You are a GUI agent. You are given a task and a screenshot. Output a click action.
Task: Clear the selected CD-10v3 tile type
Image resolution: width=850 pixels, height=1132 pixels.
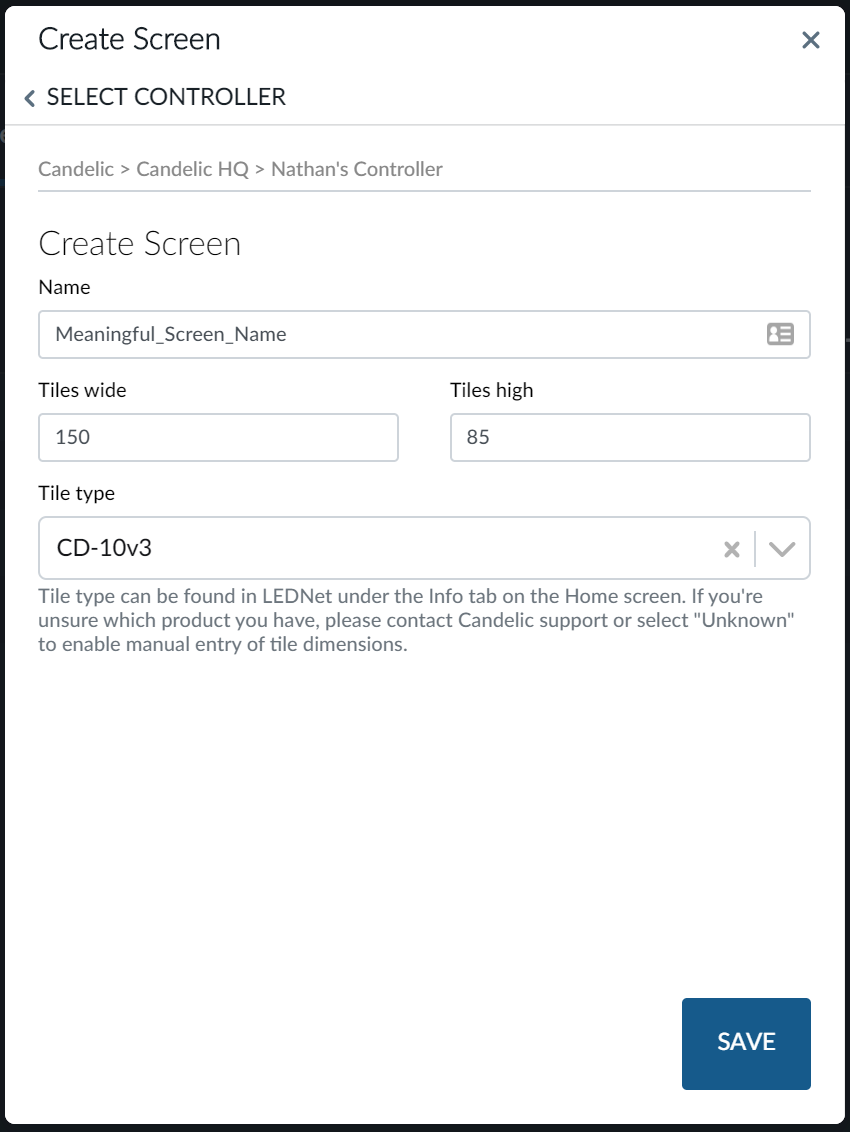click(732, 549)
